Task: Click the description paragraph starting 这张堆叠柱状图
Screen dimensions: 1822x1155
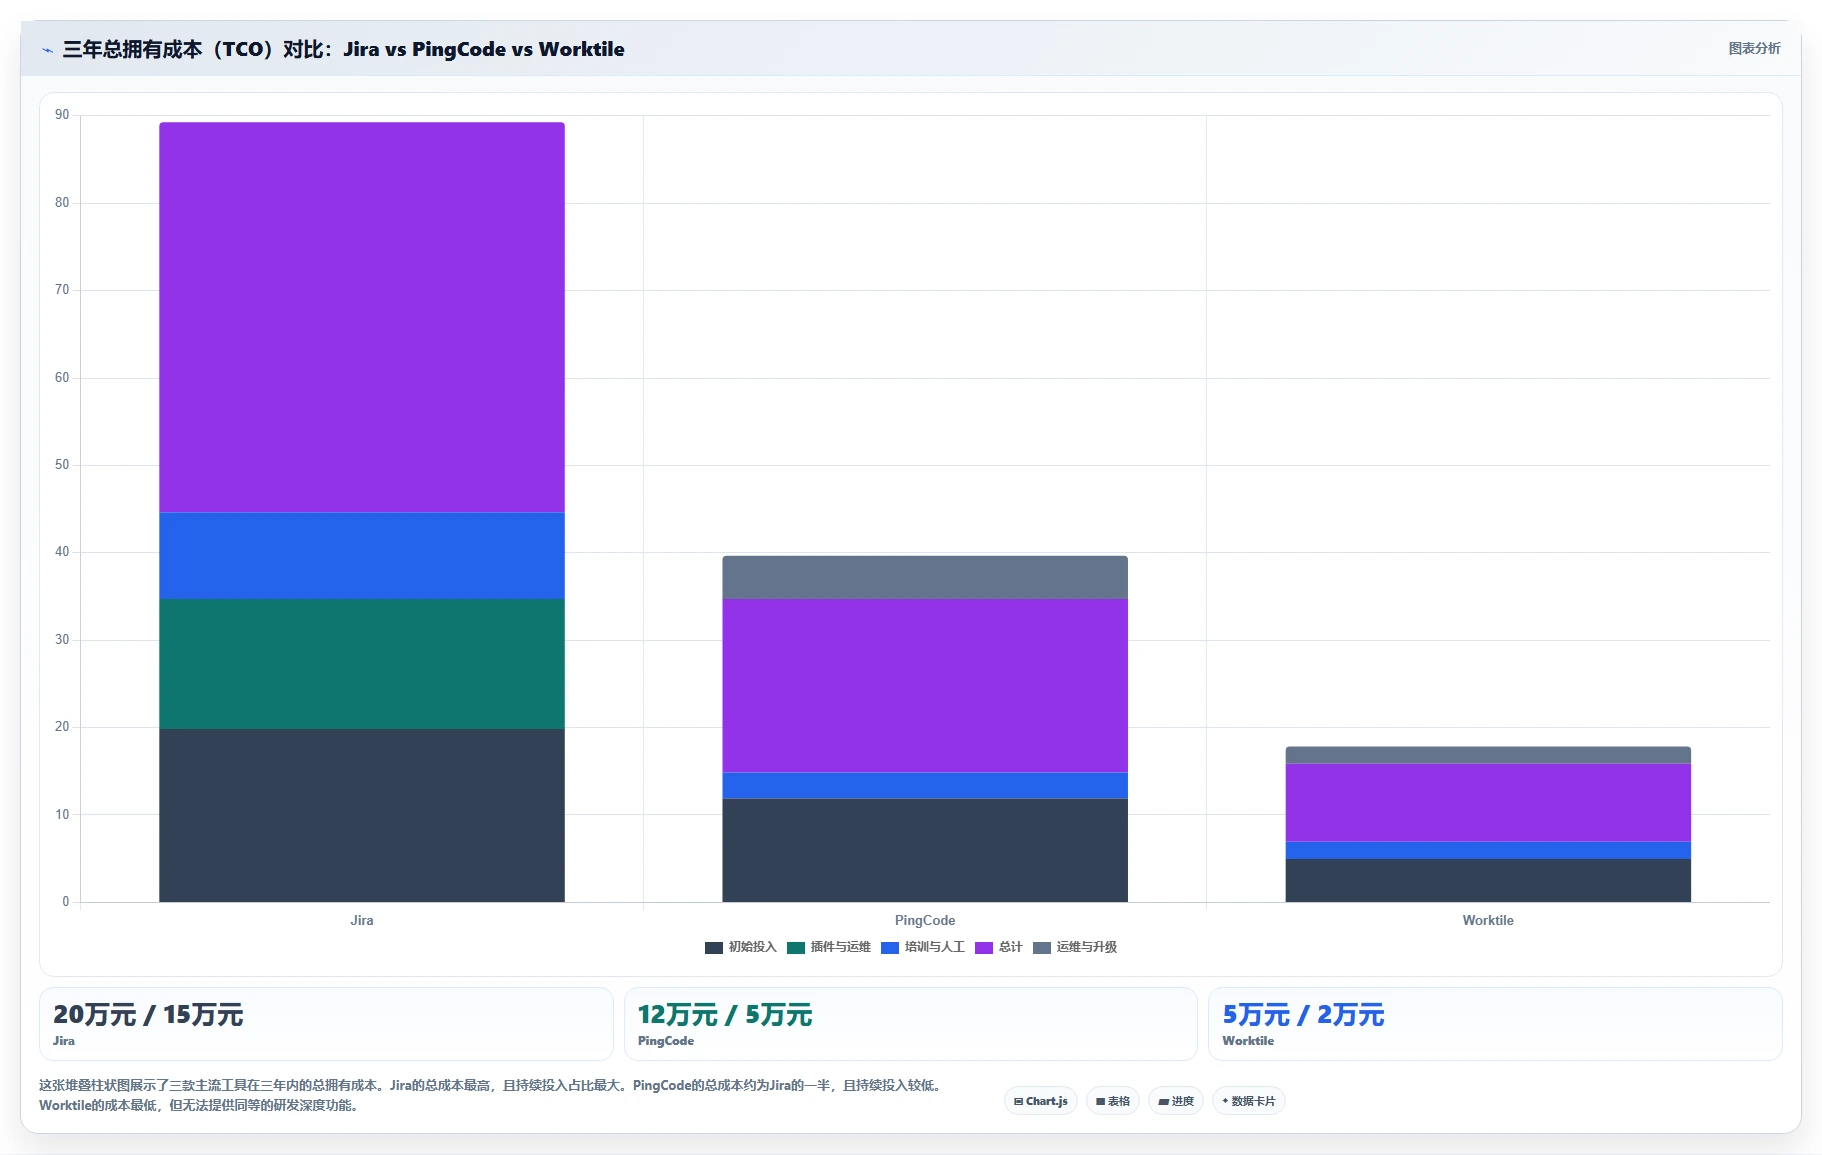Action: [x=490, y=1095]
